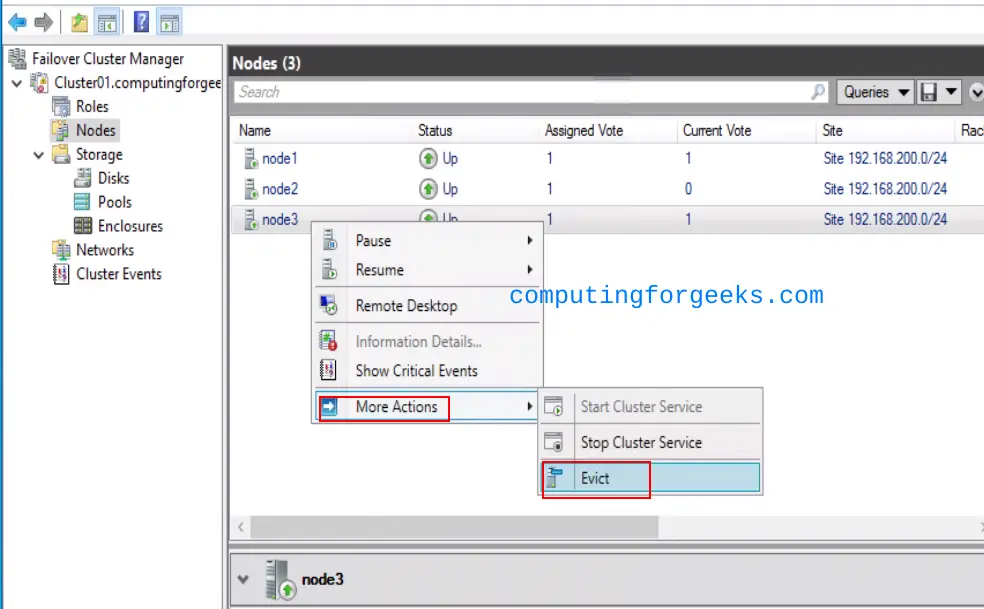
Task: Choose Resume in the context menu
Action: click(x=427, y=270)
